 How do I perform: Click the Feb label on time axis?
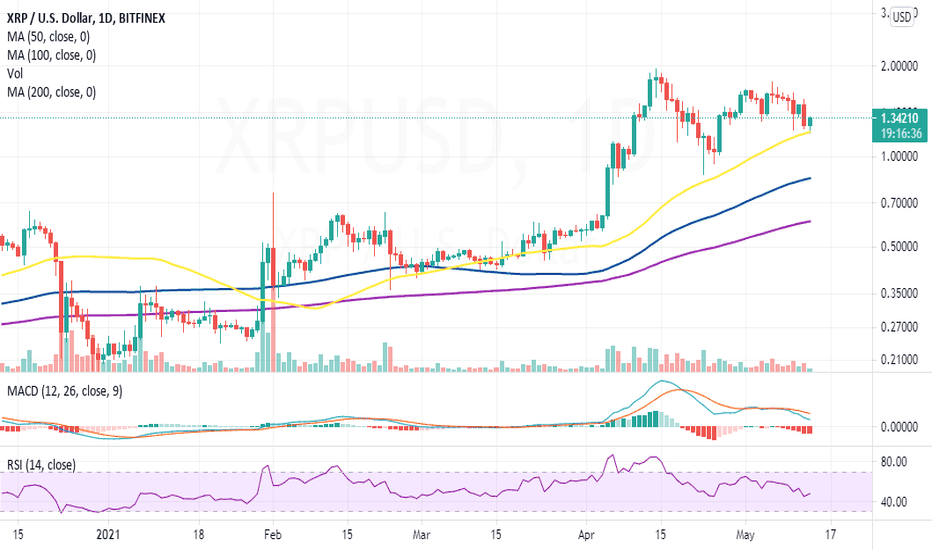(x=272, y=535)
